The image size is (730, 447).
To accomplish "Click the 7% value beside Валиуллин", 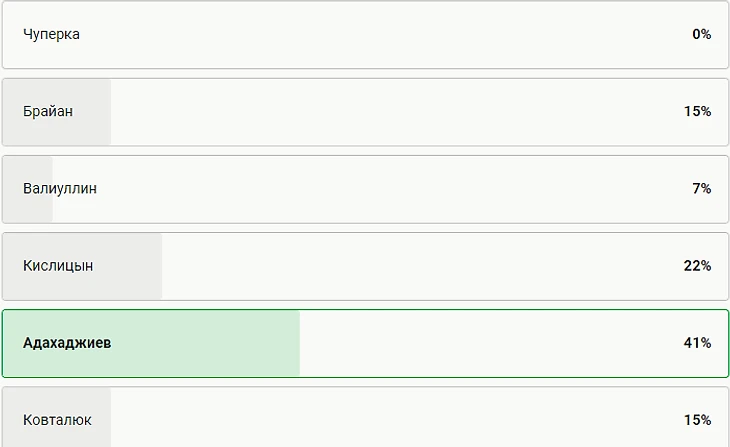I will pyautogui.click(x=701, y=188).
